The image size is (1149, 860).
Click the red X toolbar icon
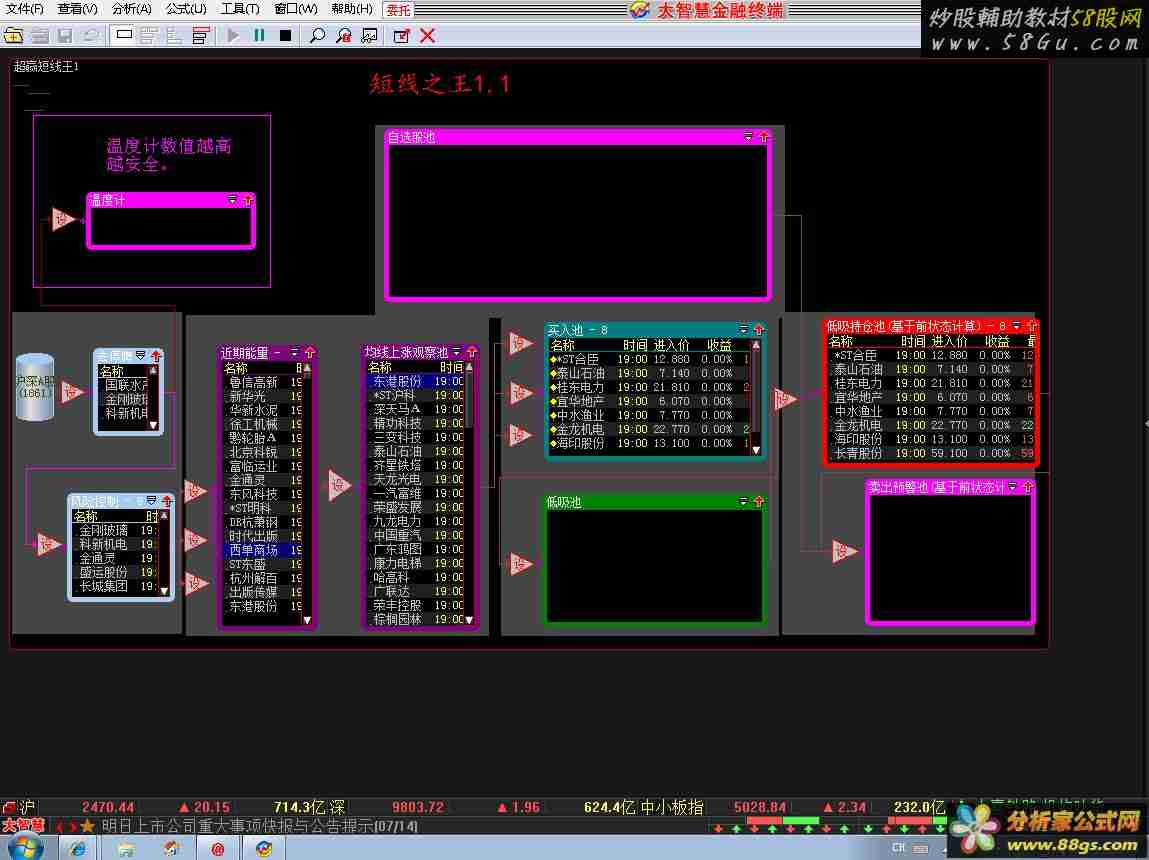click(428, 35)
